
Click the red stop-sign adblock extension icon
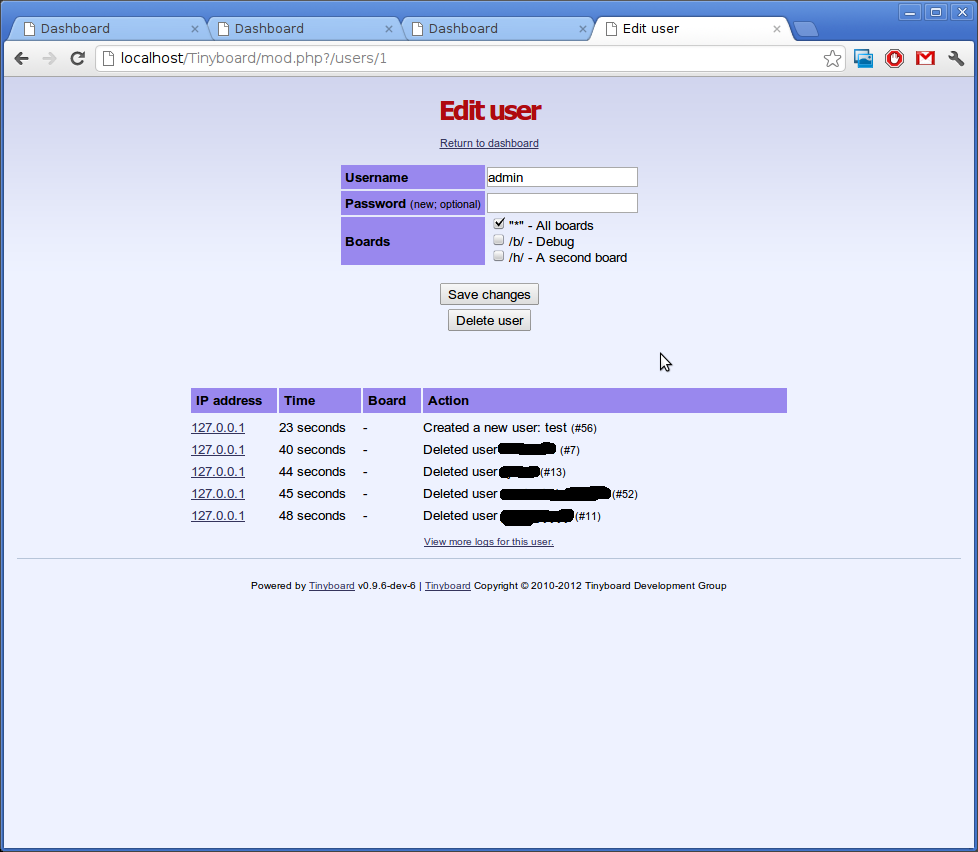(x=894, y=59)
